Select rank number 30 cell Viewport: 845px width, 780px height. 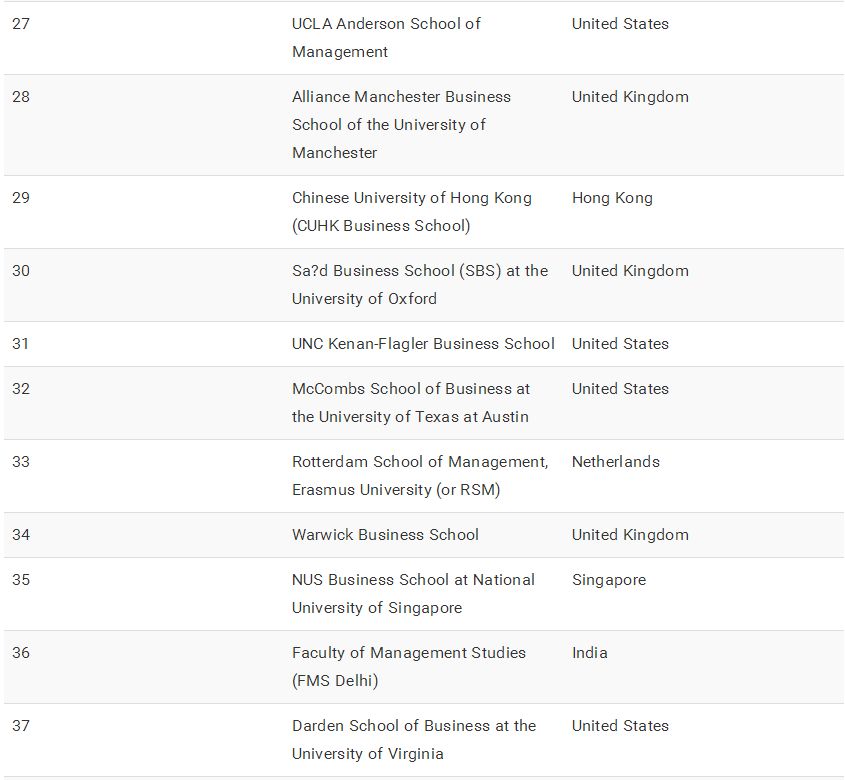[x=21, y=271]
